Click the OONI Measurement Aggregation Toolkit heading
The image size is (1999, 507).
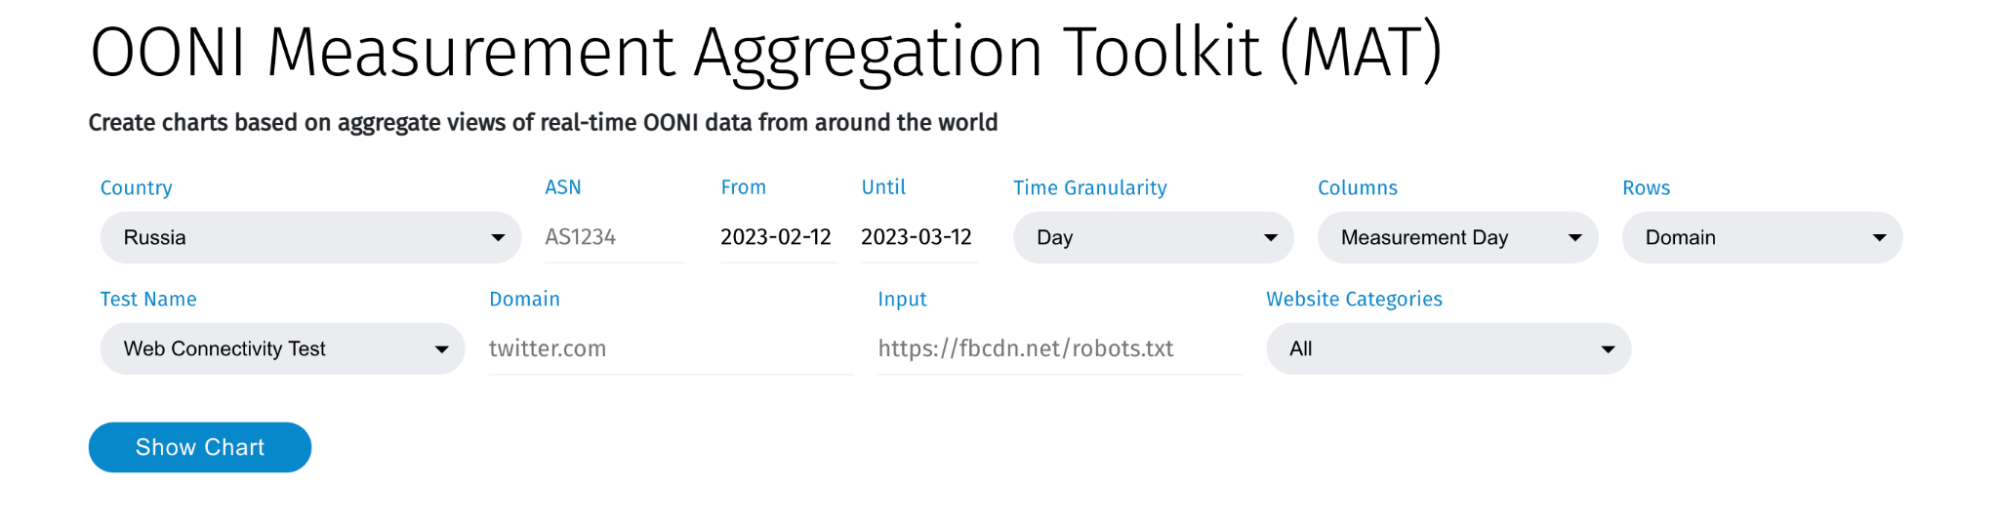click(x=765, y=52)
